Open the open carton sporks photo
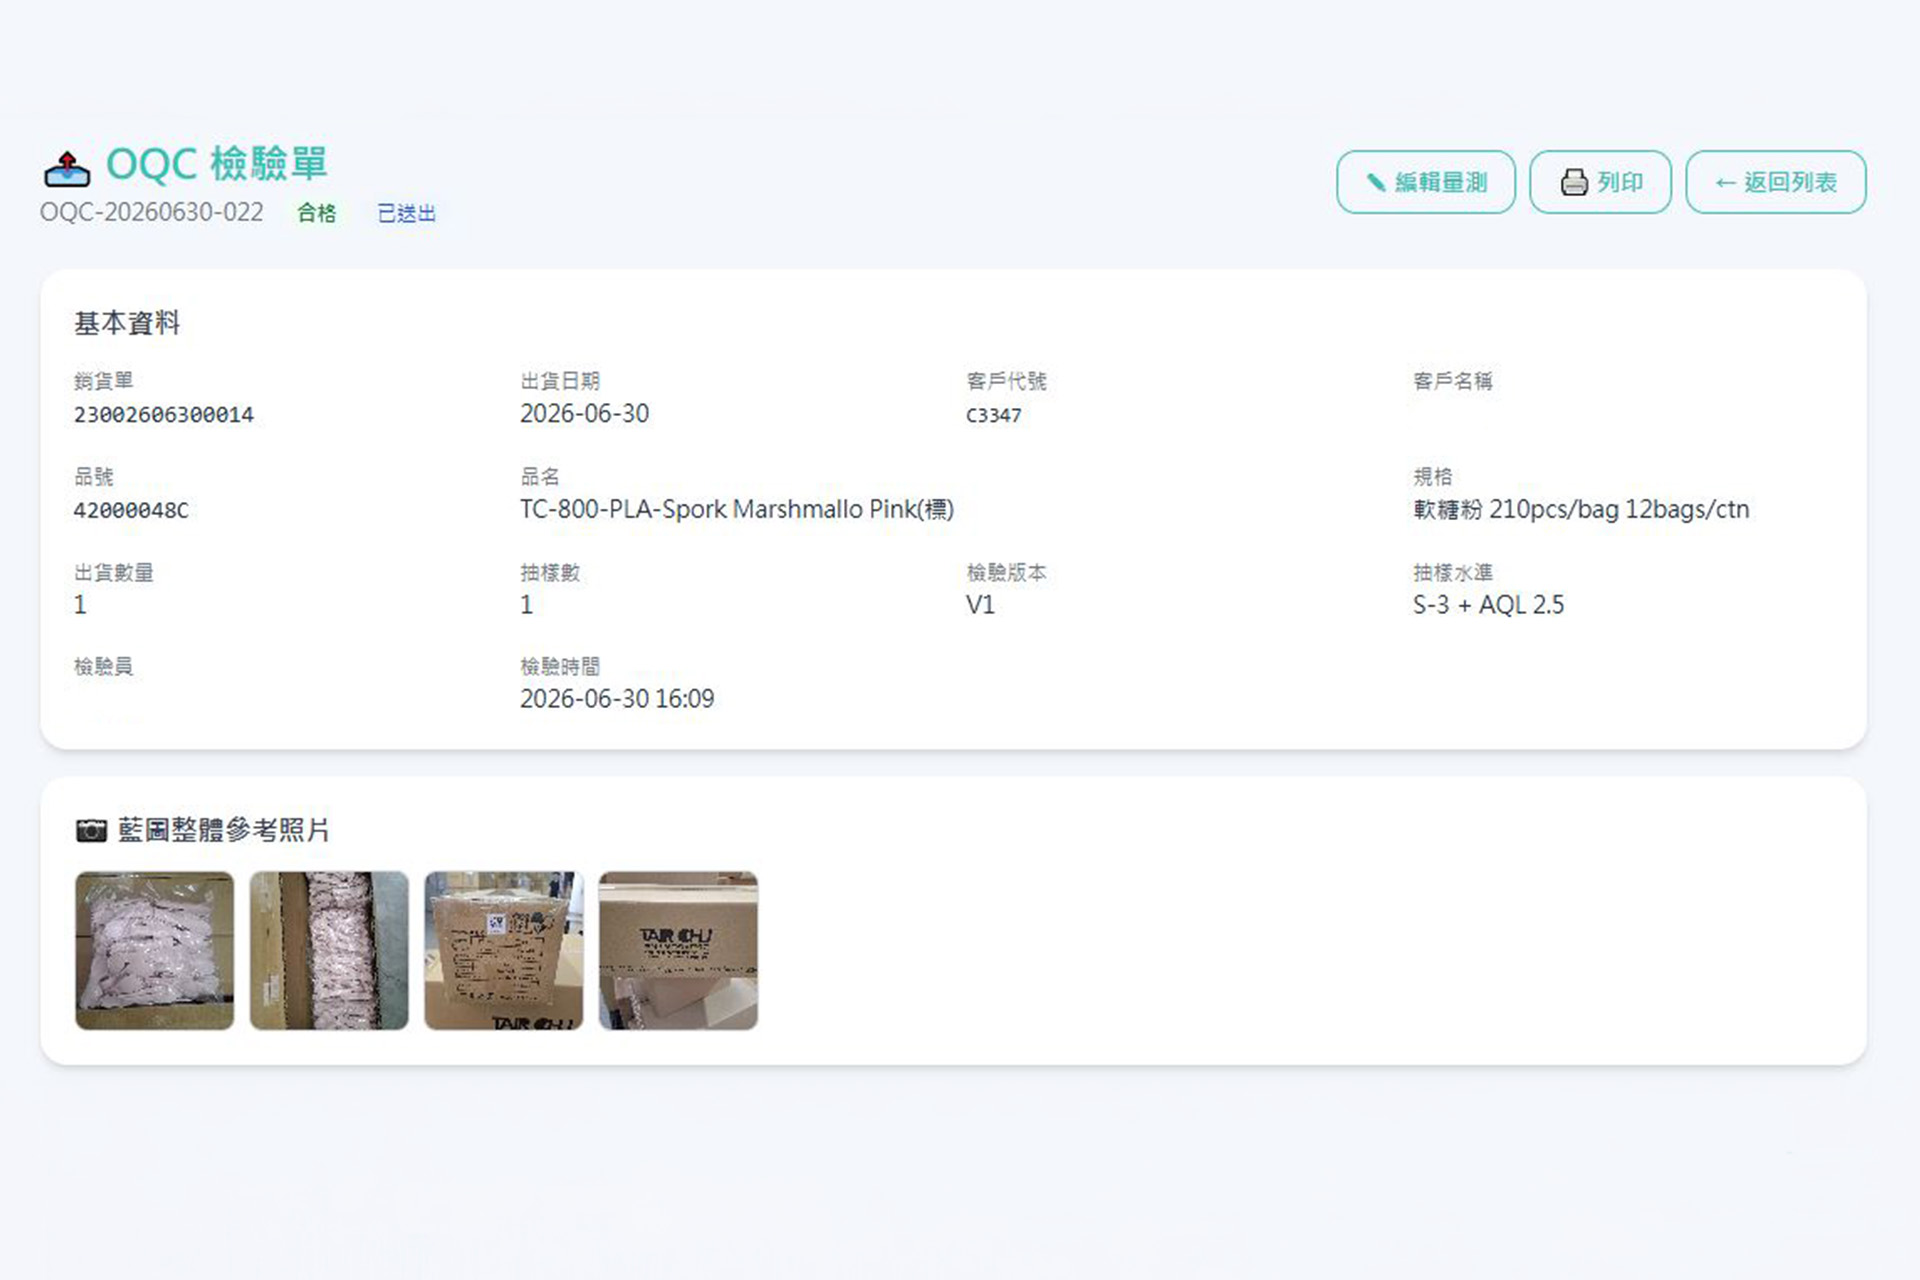The height and width of the screenshot is (1280, 1920). 329,950
